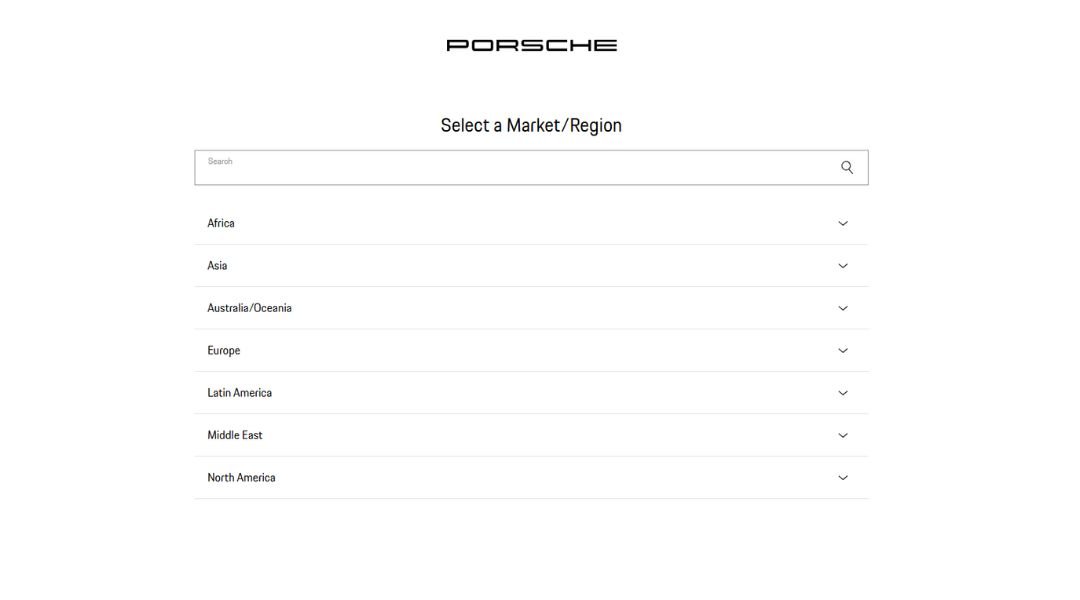This screenshot has width=1080, height=600.
Task: Click the chevron beside Latin America
Action: click(843, 393)
